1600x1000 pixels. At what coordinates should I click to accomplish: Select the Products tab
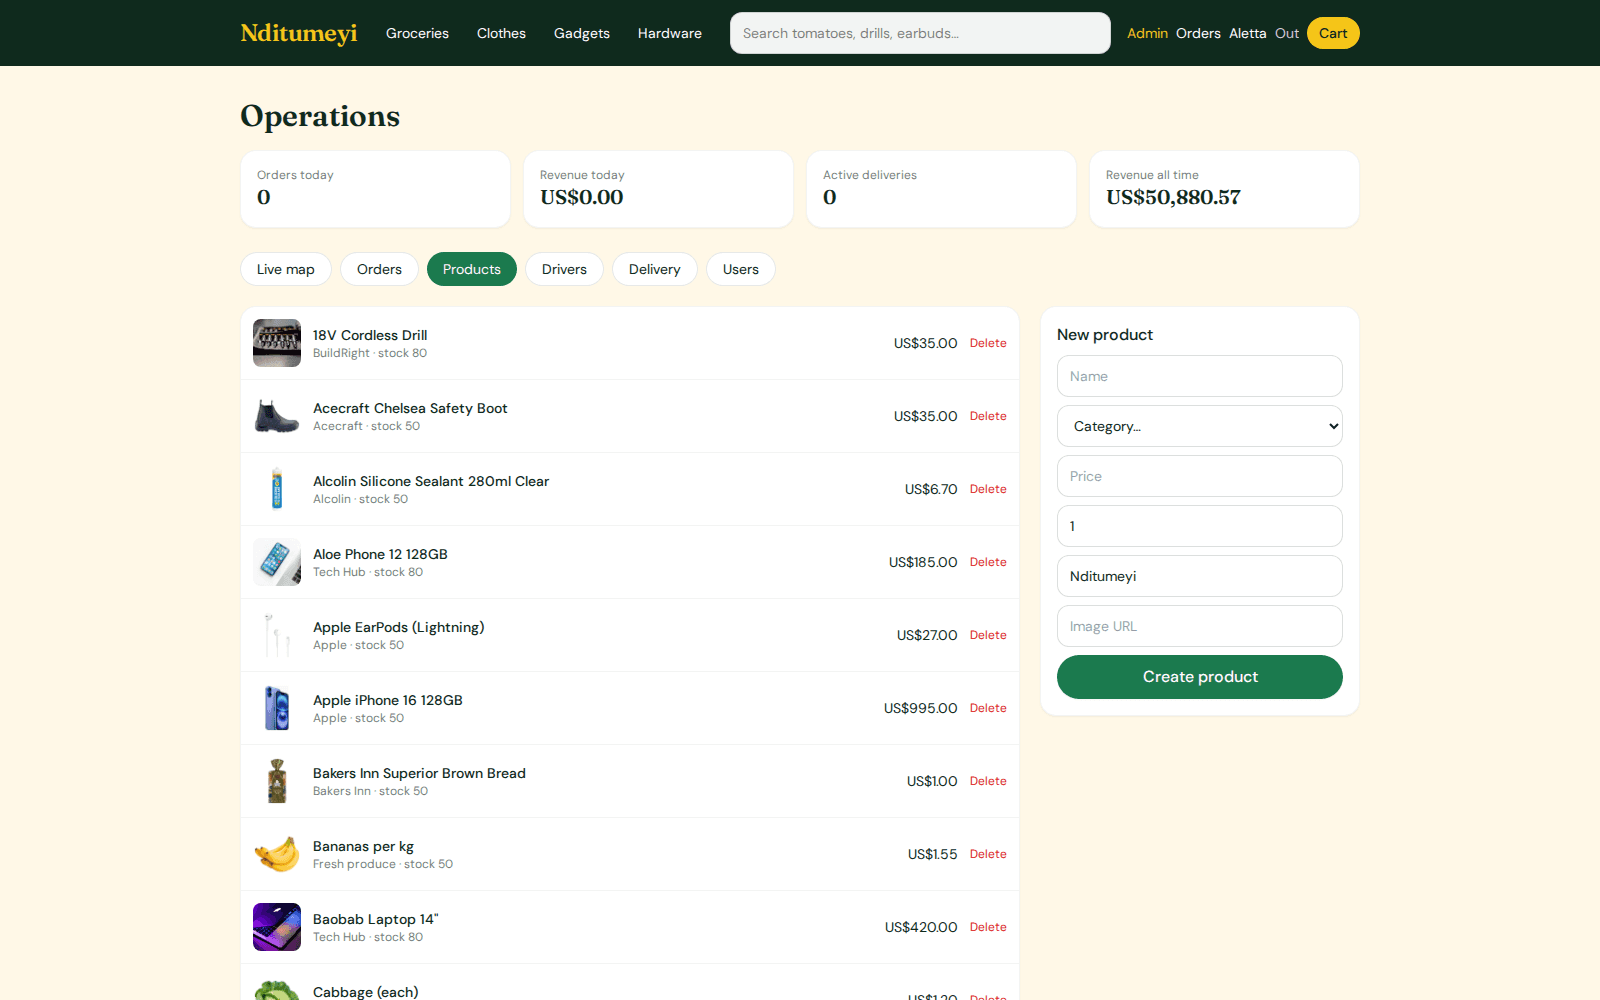coord(472,269)
